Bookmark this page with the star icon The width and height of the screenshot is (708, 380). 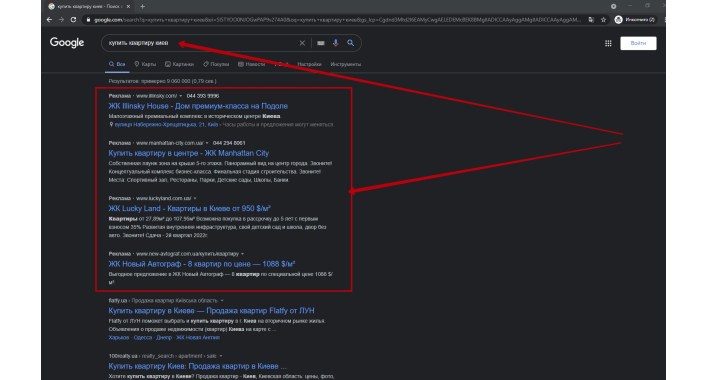(x=603, y=20)
